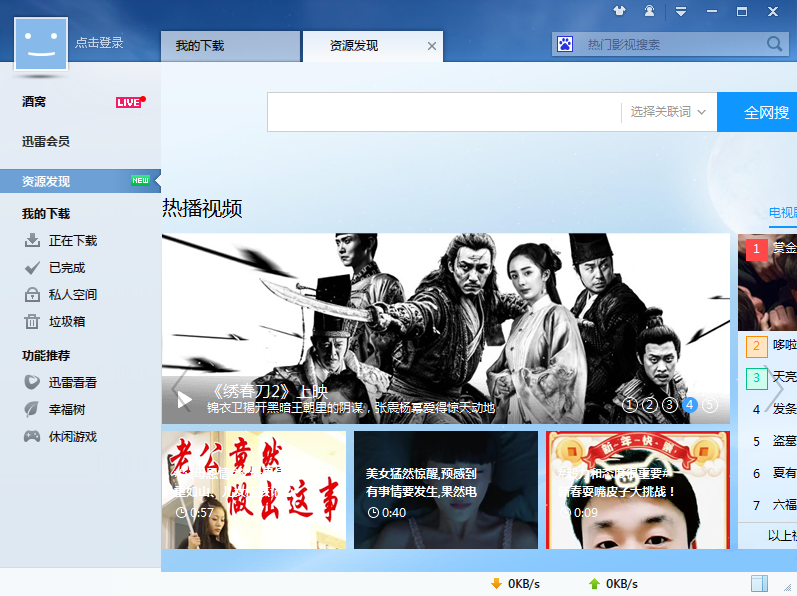Open the 新春耍嘴皮子大挑战 video thumbnail
This screenshot has height=596, width=797.
[638, 490]
